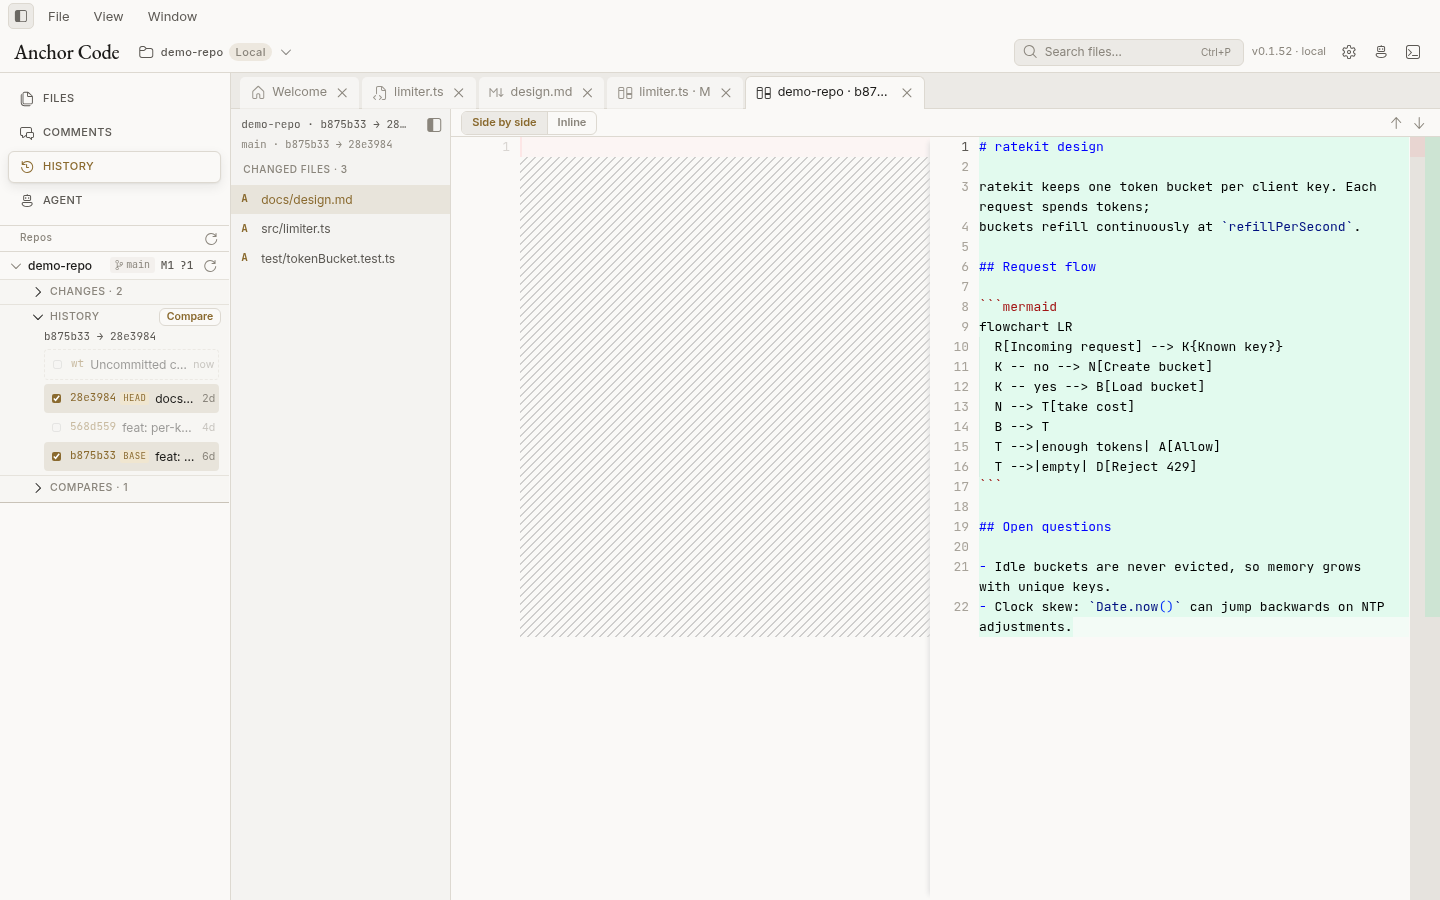Focus the Search files input
Screen dimensions: 1440x900
[x=1128, y=52]
